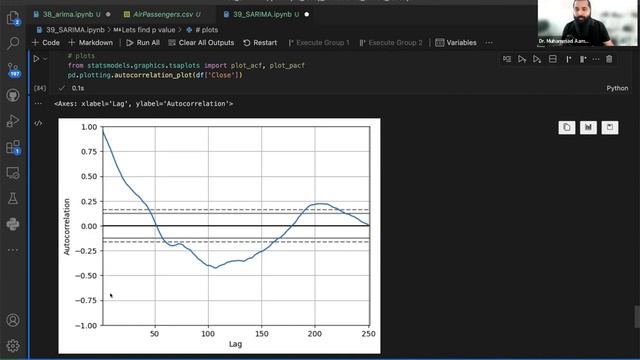Open the Explorer view in activity bar
Image resolution: width=640 pixels, height=360 pixels.
pos(13,18)
